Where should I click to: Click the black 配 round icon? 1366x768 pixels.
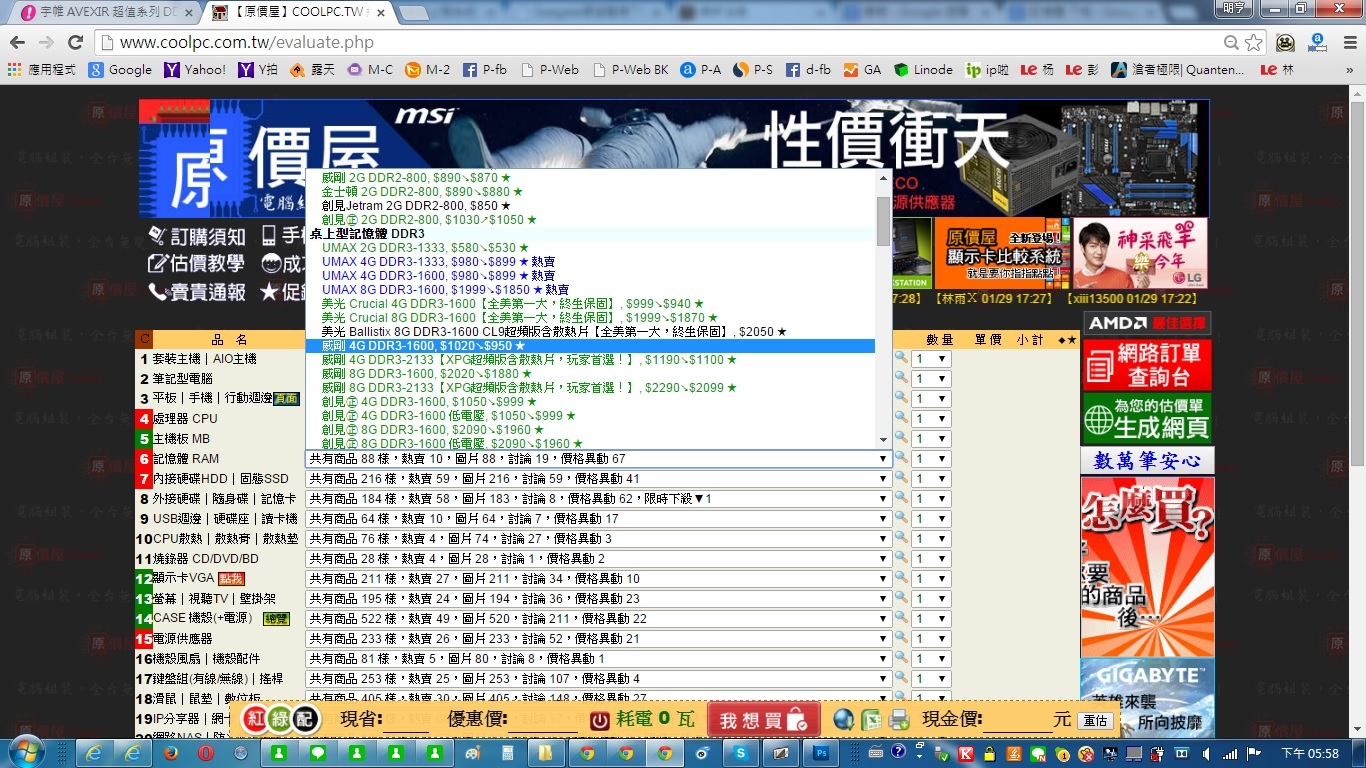coord(305,720)
